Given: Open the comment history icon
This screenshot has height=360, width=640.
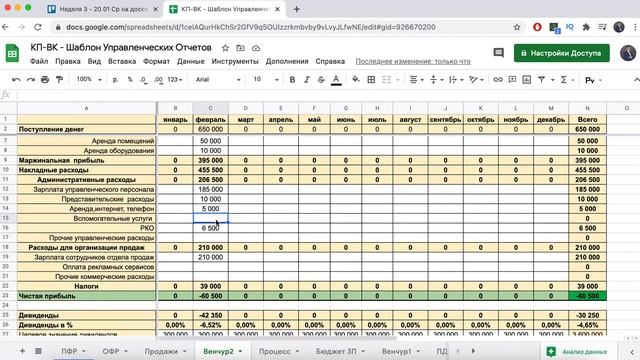Looking at the screenshot, I should click(498, 53).
